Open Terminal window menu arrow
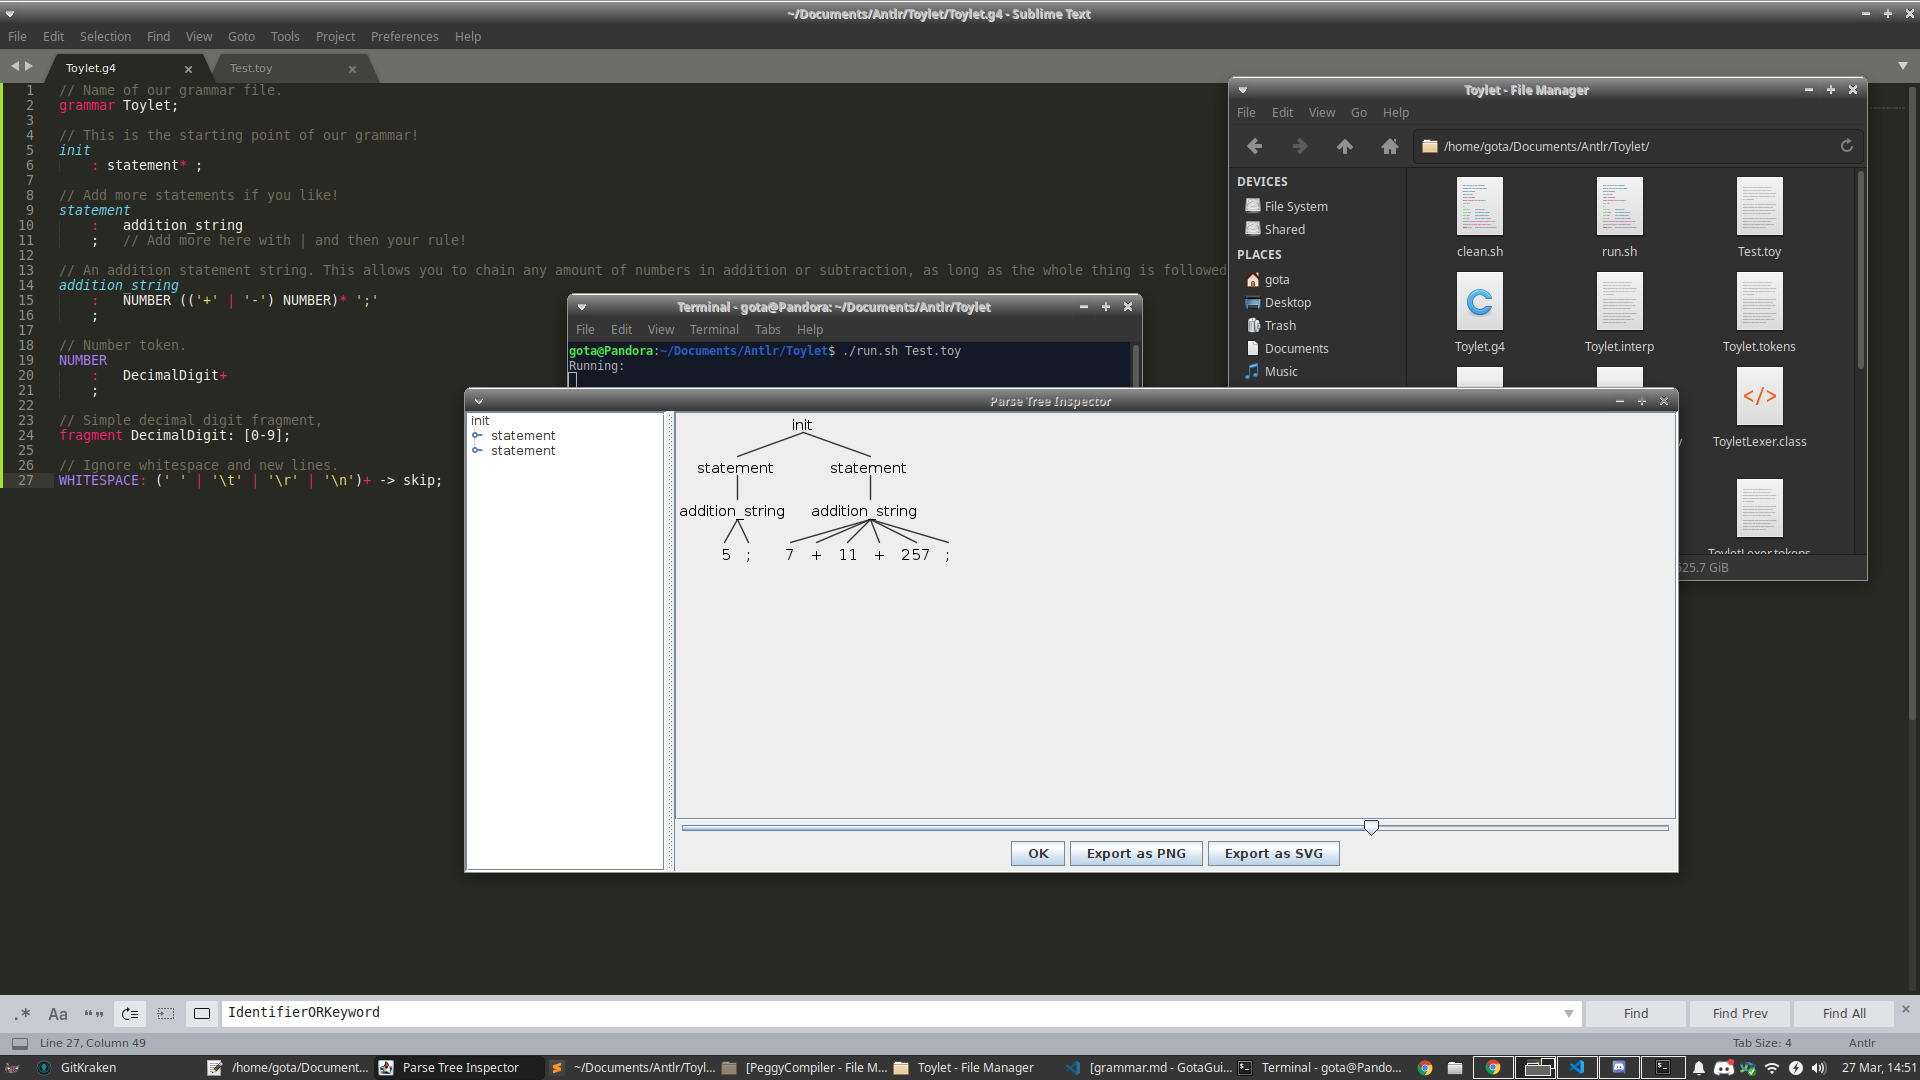The image size is (1920, 1080). click(x=582, y=307)
